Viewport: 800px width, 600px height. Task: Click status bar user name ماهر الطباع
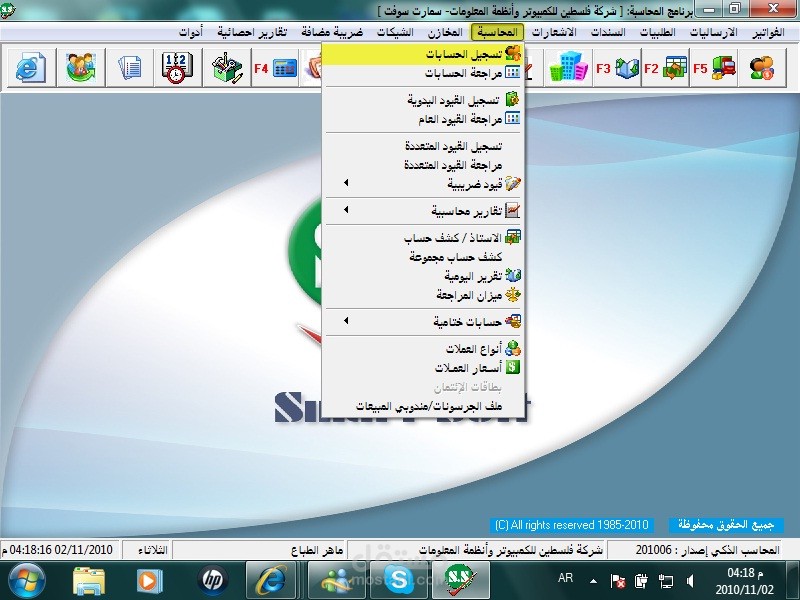[317, 550]
